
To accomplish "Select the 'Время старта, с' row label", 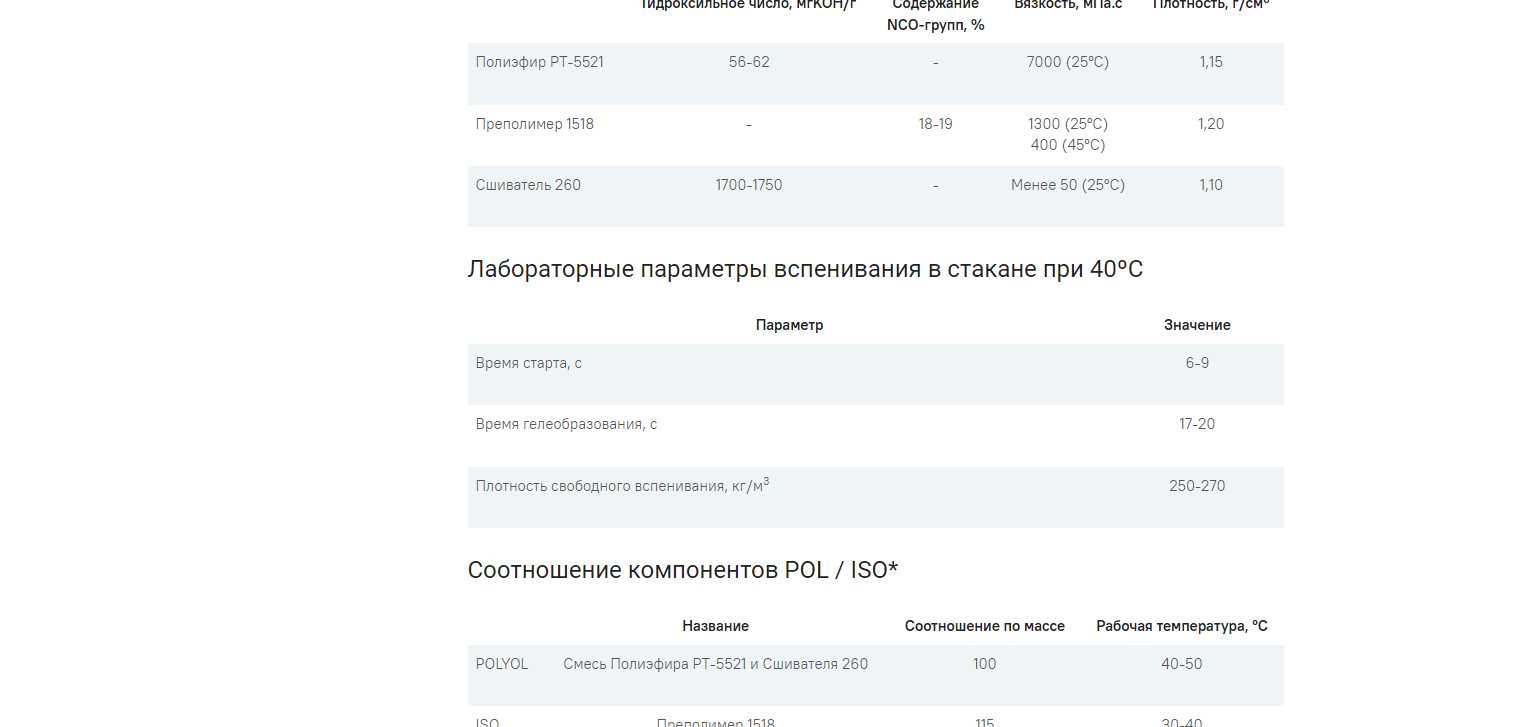I will pos(529,363).
